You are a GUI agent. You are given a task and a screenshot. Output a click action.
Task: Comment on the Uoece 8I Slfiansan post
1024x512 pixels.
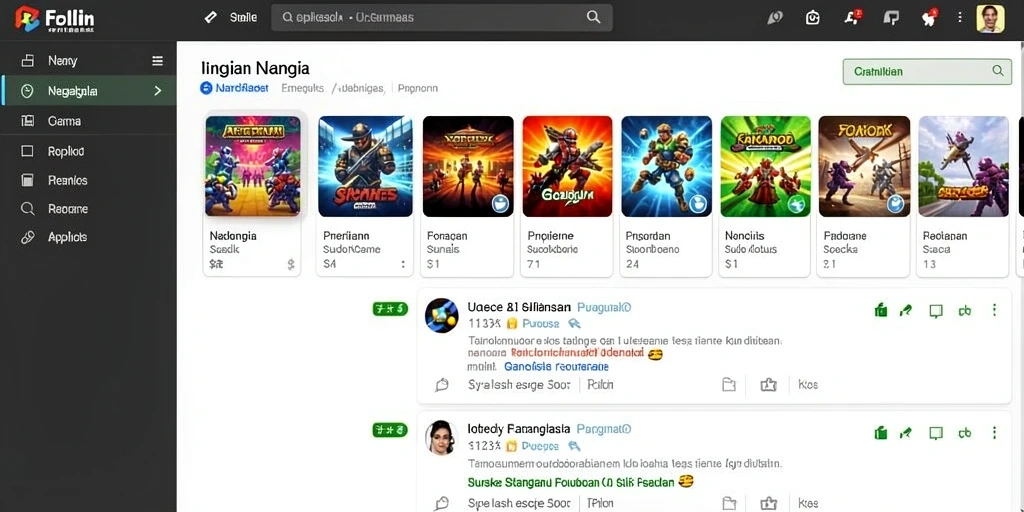click(x=936, y=311)
